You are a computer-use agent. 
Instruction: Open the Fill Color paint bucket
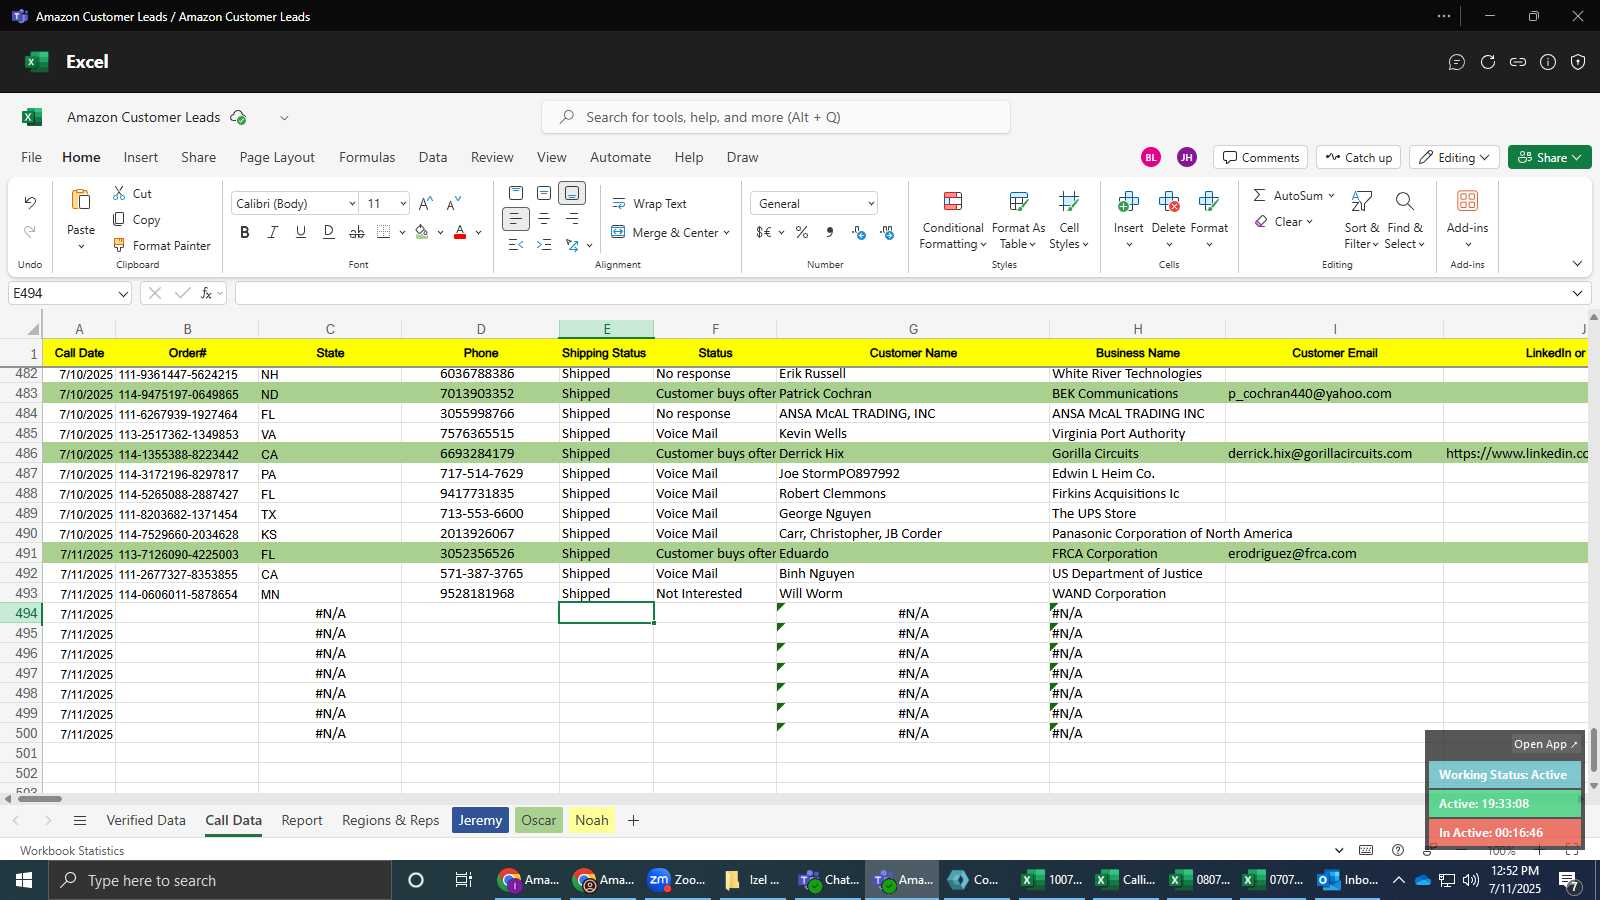point(421,232)
